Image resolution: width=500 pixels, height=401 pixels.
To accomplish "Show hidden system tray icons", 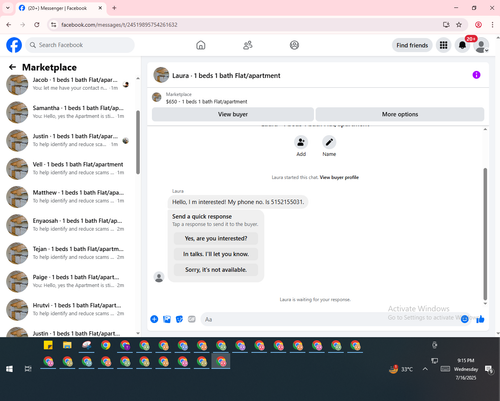I will click(425, 369).
